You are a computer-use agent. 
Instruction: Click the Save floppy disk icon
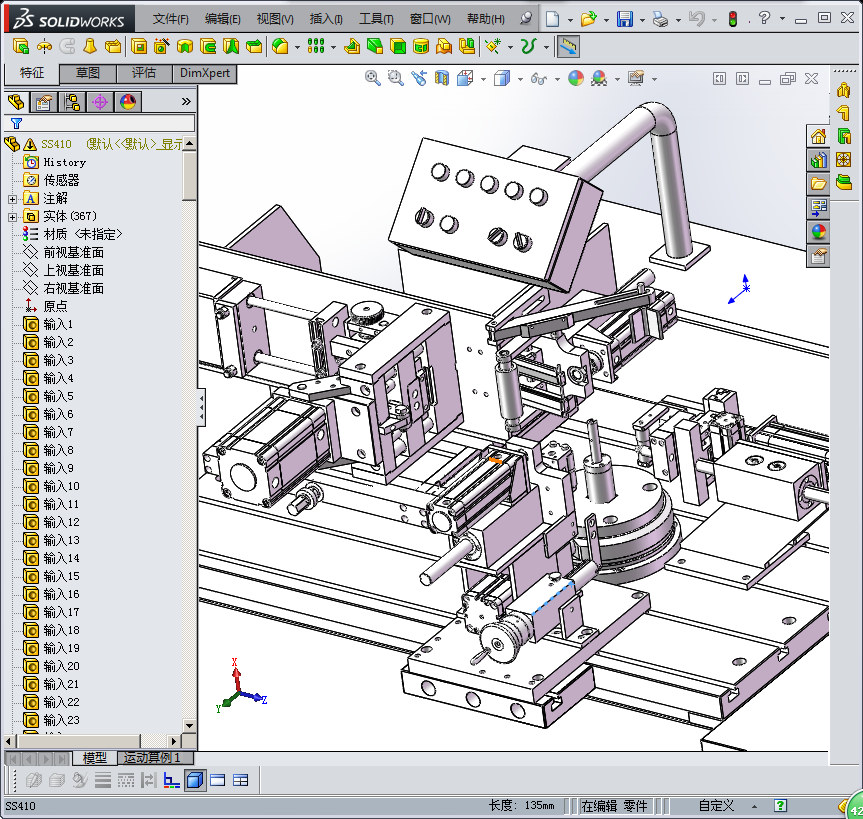[624, 19]
